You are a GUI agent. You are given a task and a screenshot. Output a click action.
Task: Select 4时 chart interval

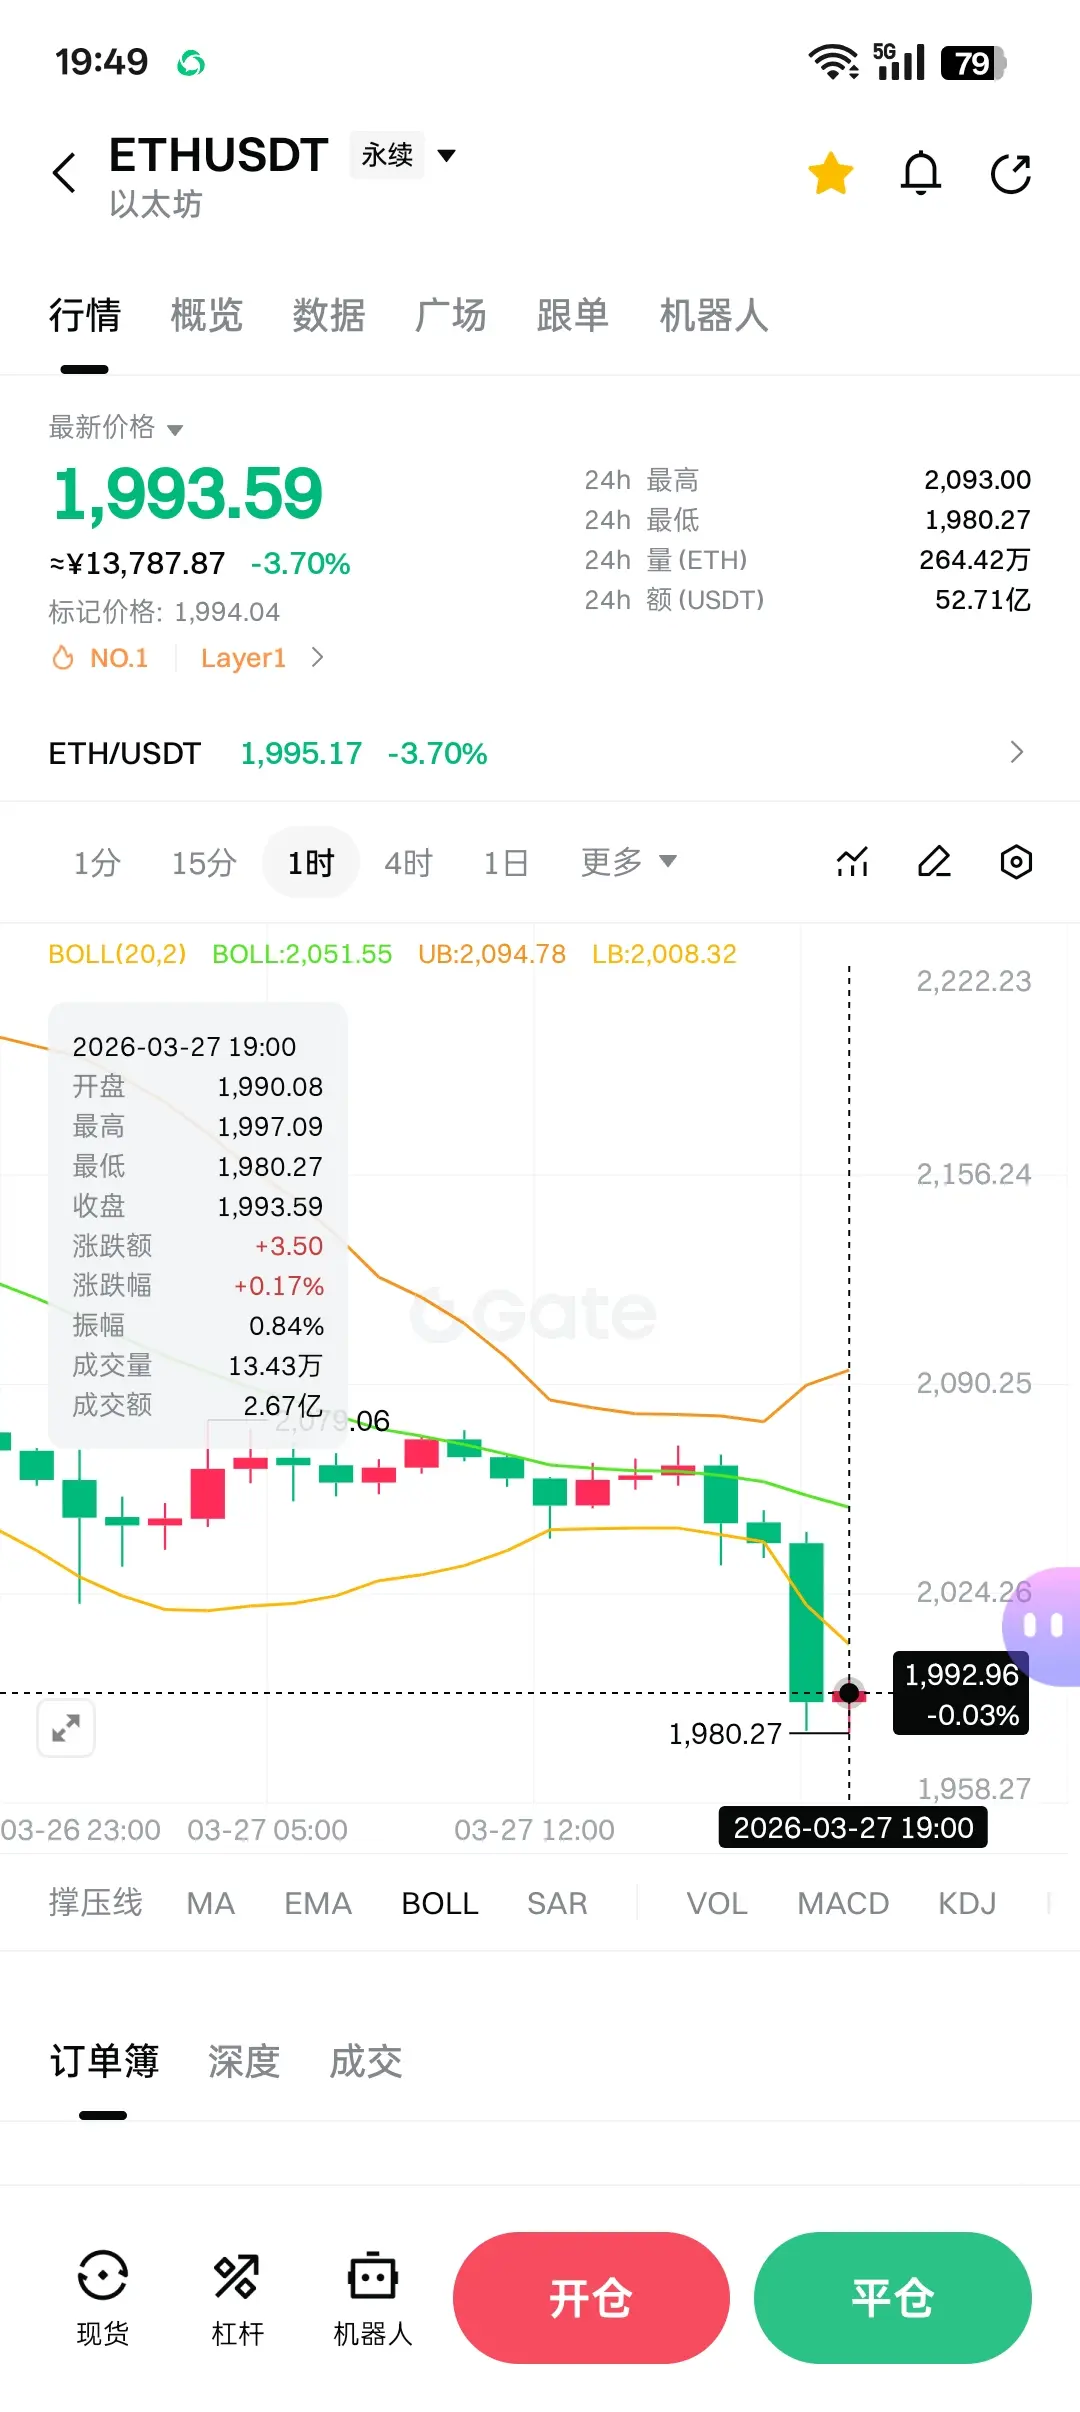click(409, 862)
